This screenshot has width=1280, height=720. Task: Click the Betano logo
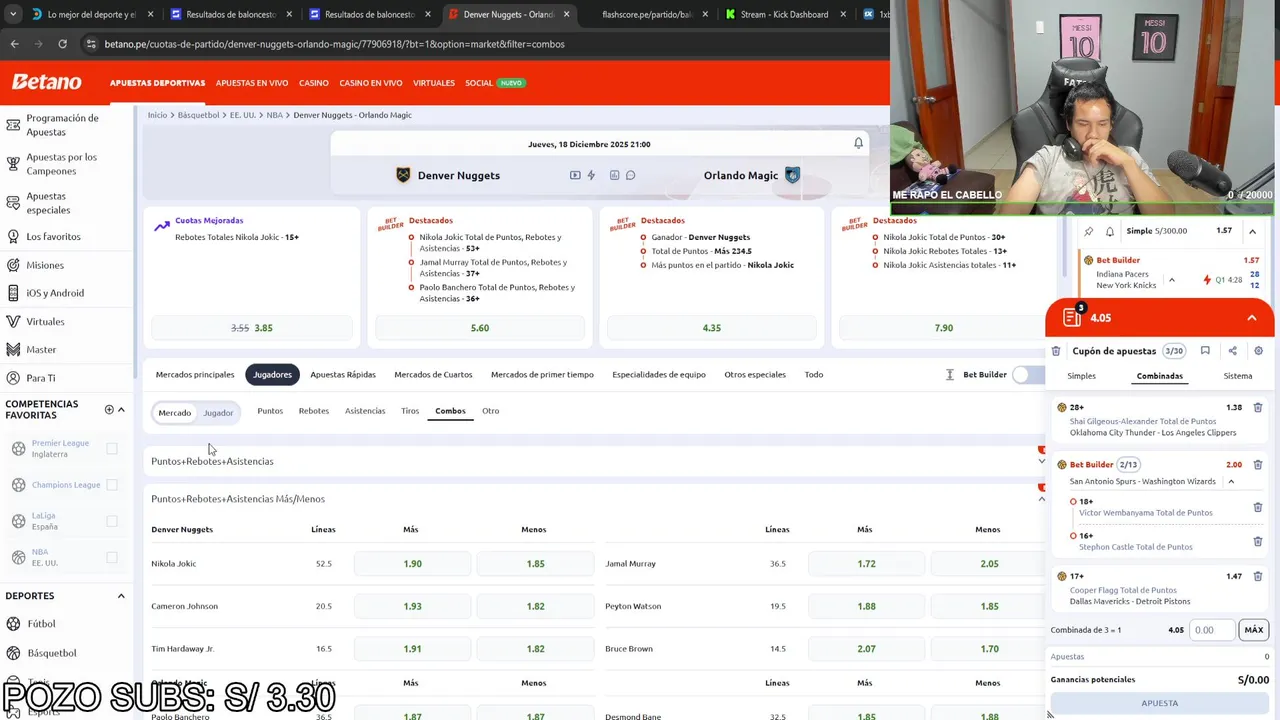coord(47,82)
